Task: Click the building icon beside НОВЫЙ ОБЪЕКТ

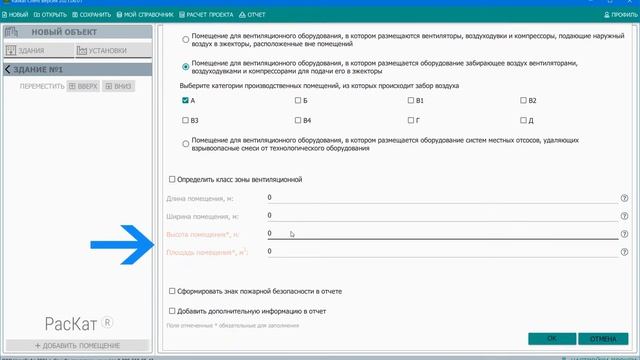Action: [11, 32]
